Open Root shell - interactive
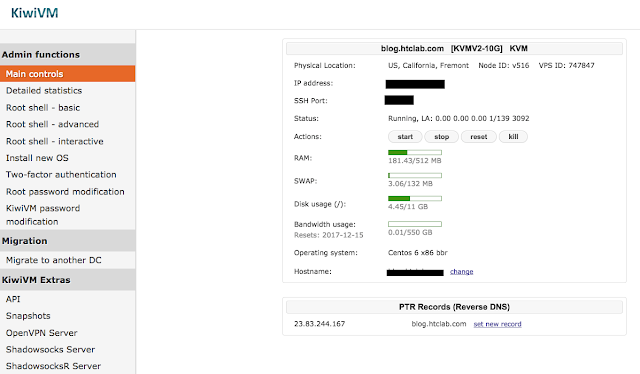 55,141
